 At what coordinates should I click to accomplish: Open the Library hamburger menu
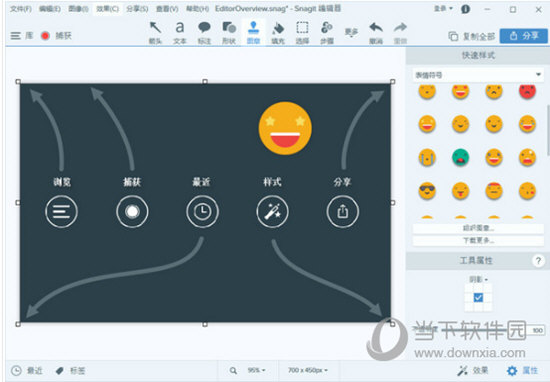pos(16,35)
